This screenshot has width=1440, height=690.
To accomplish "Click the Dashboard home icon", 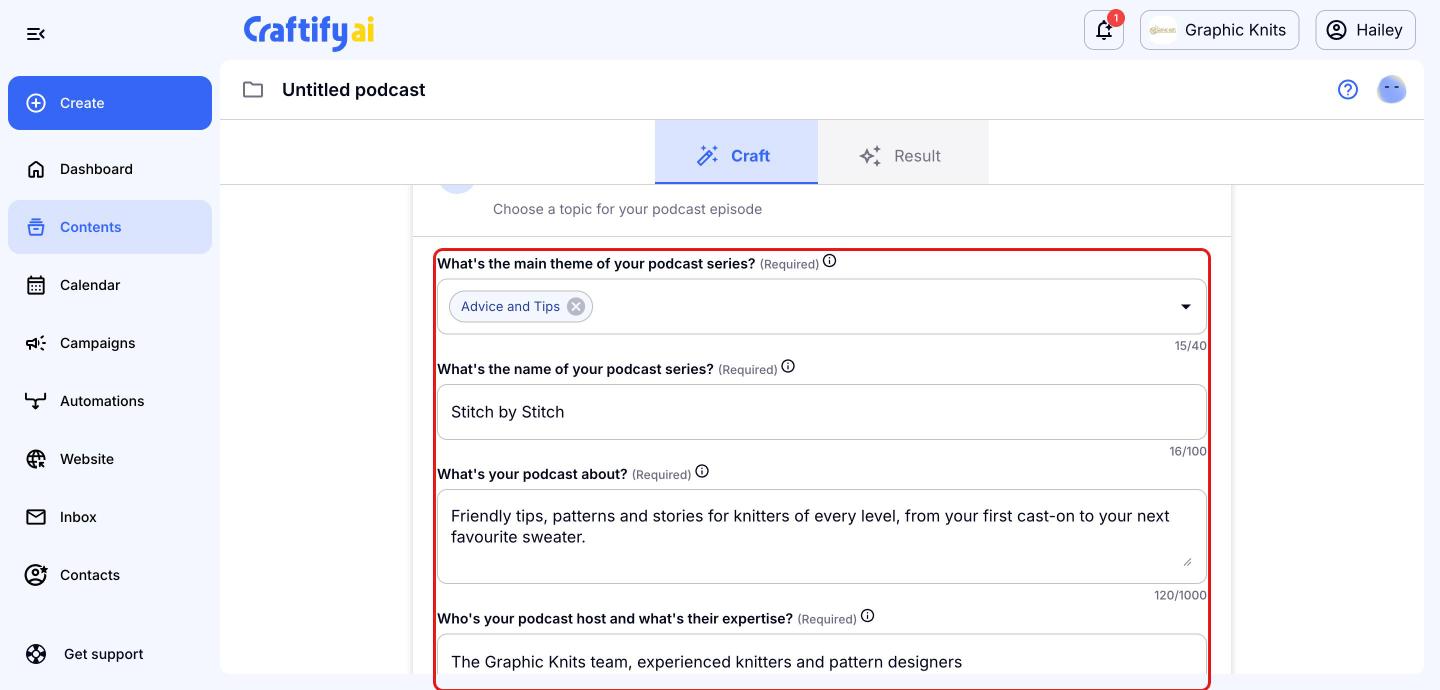I will (36, 169).
